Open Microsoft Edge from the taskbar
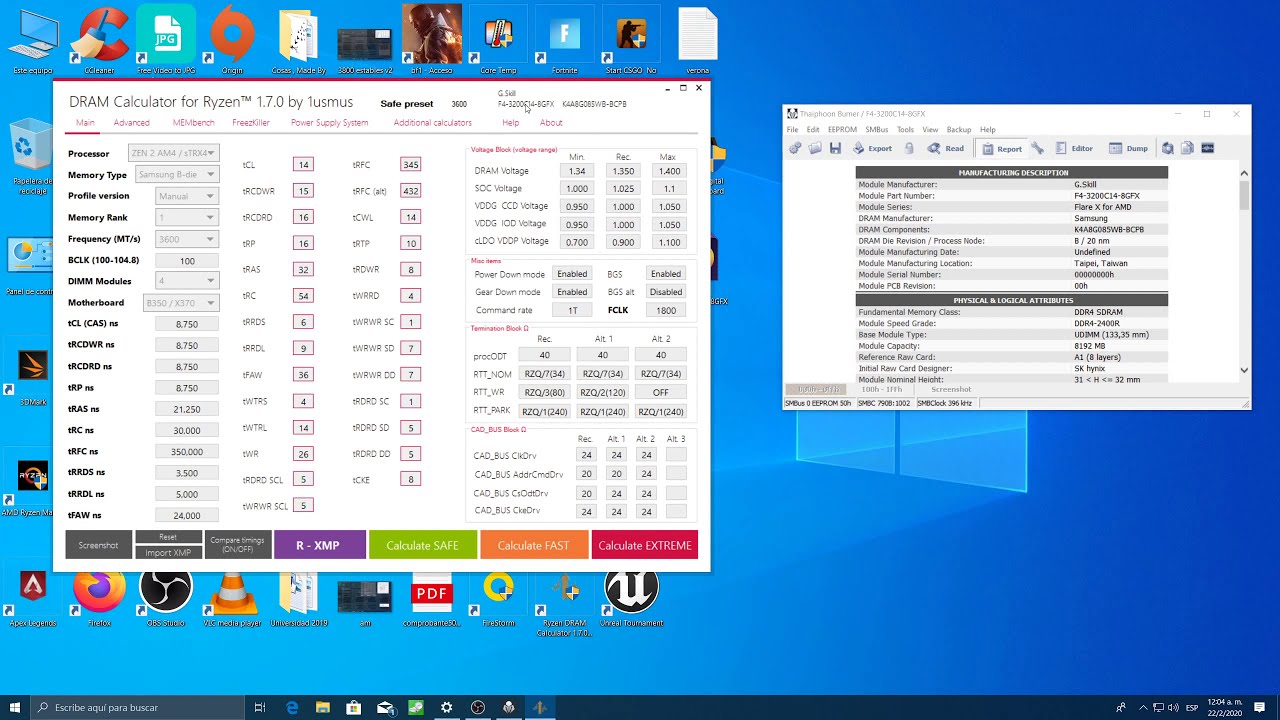Image resolution: width=1280 pixels, height=720 pixels. tap(292, 707)
